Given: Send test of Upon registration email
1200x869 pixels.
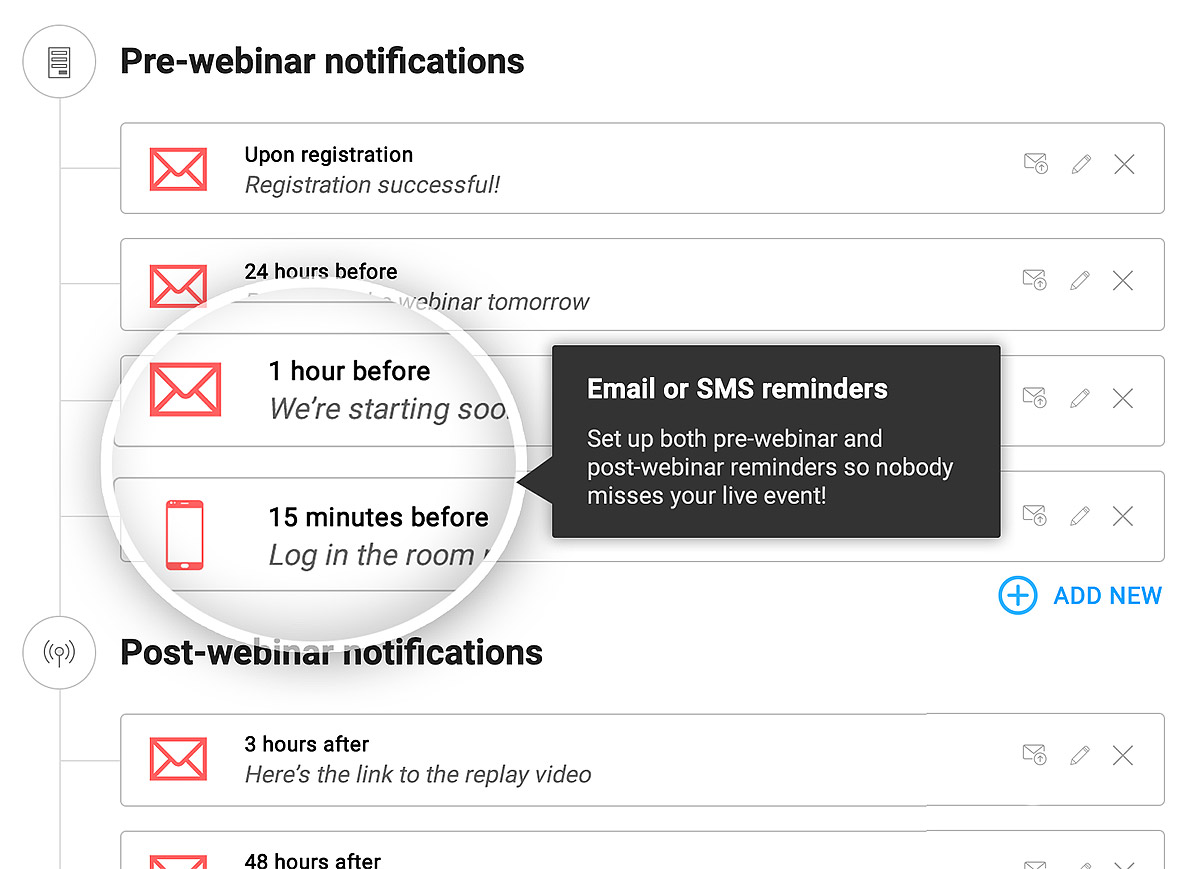Looking at the screenshot, I should point(1035,164).
